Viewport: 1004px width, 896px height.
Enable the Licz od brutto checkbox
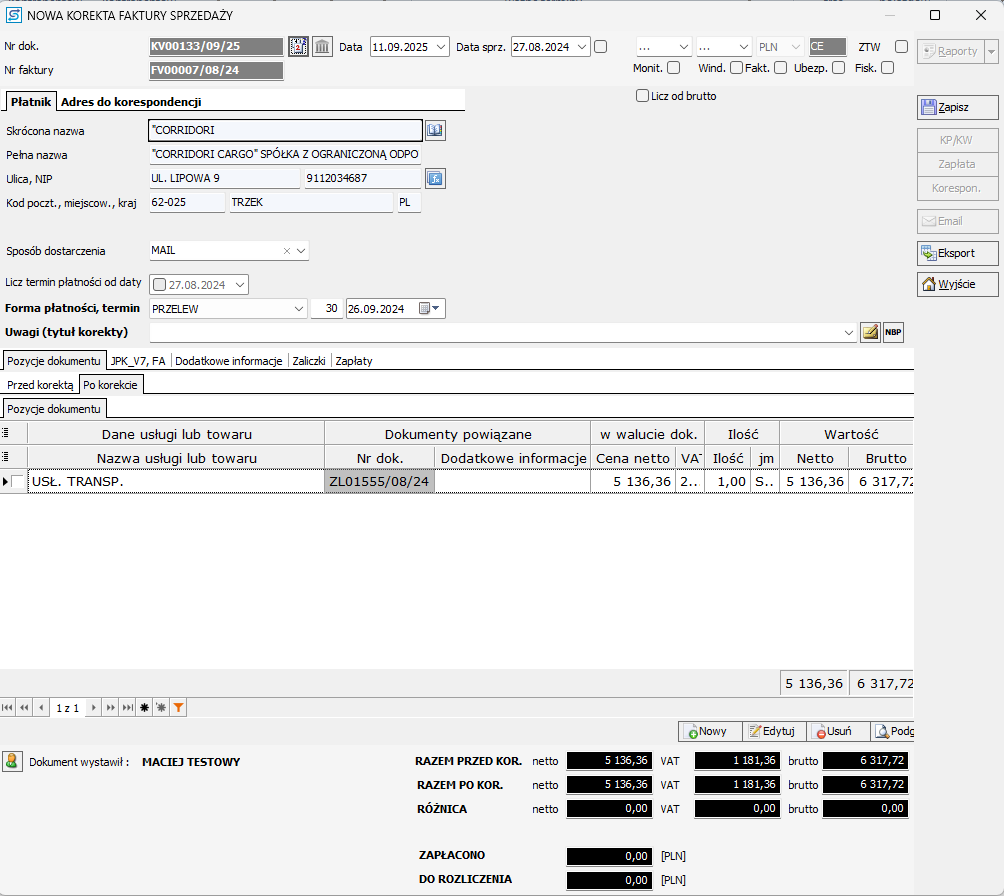click(643, 96)
